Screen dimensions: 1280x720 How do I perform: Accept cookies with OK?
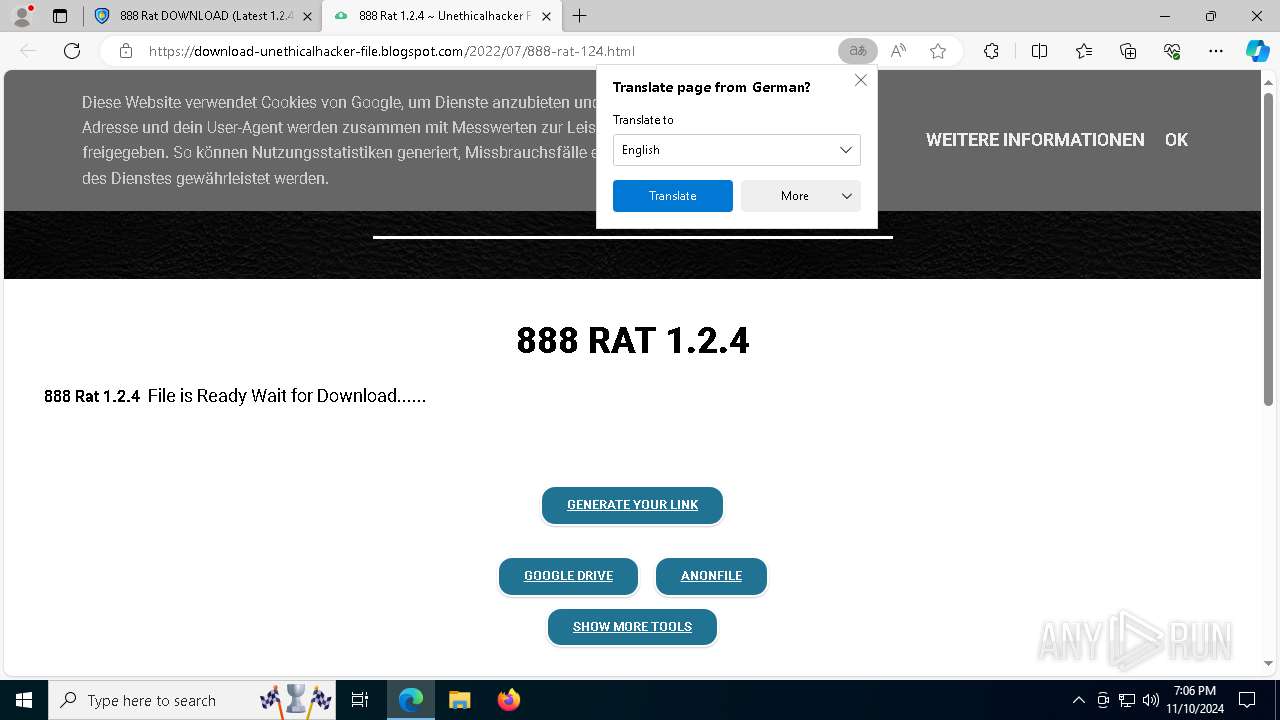(1176, 140)
